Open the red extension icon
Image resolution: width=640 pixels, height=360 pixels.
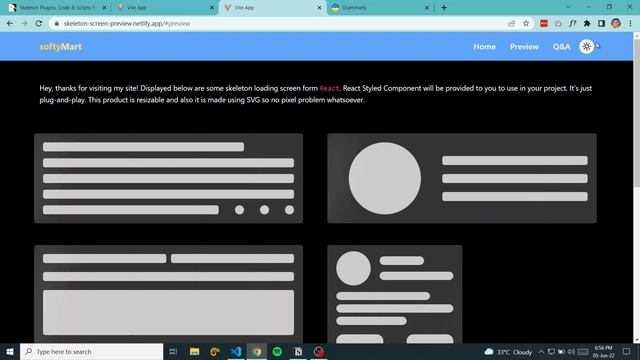pyautogui.click(x=544, y=24)
